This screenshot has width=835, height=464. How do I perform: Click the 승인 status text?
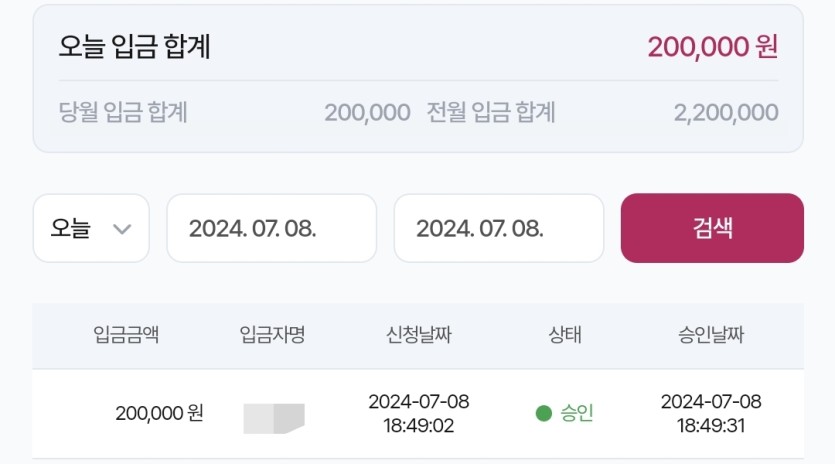pos(577,413)
